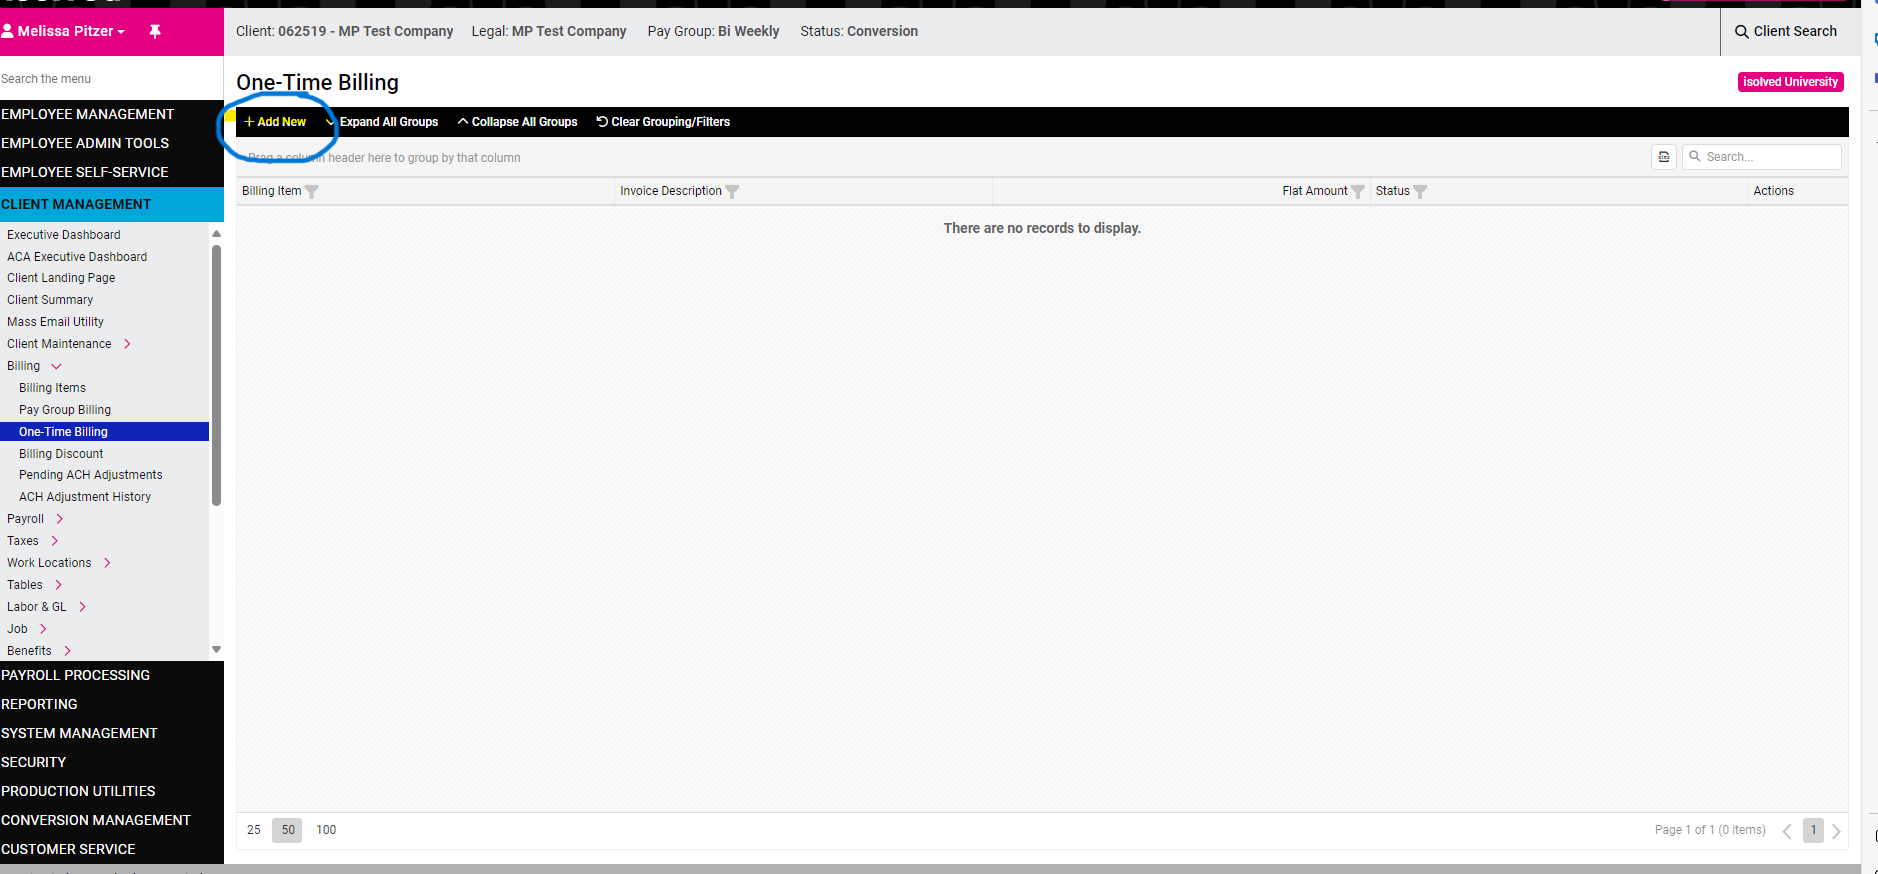Set page size to 100
Screen dimensions: 1878x874
(x=326, y=830)
